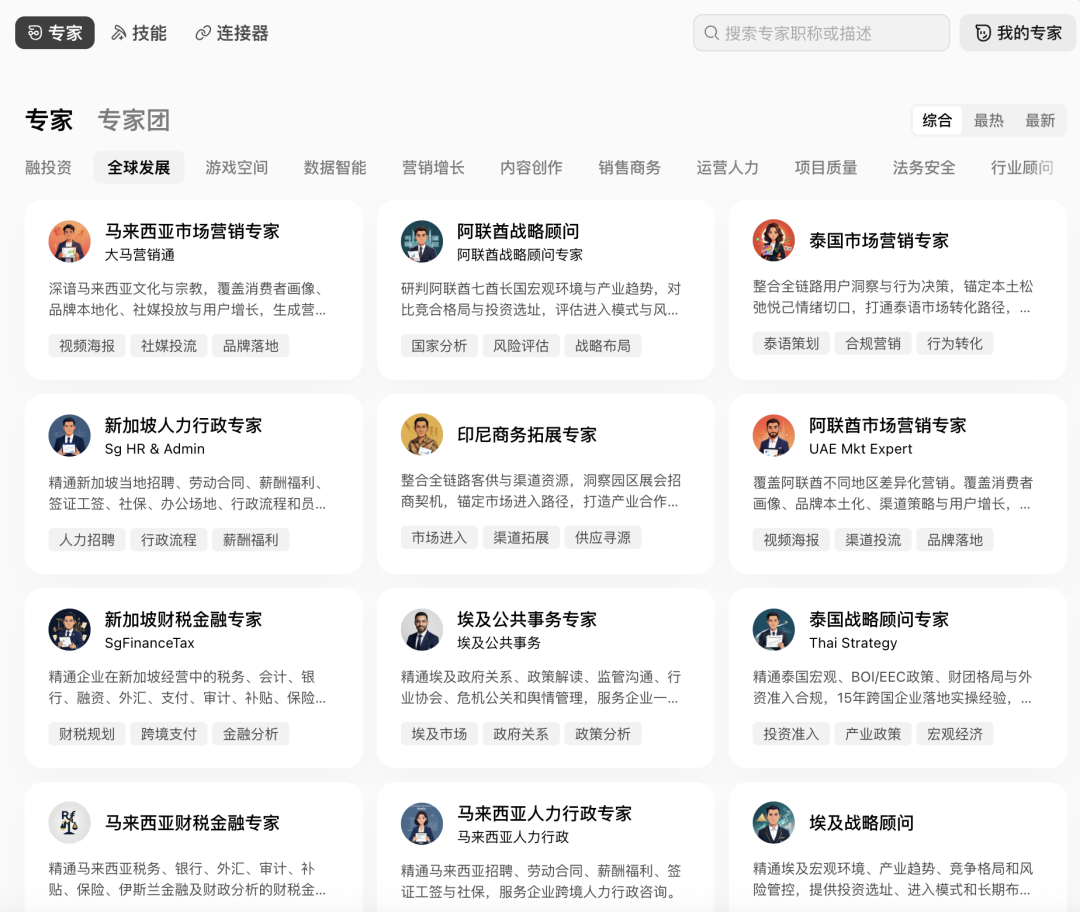The height and width of the screenshot is (912, 1080).
Task: Click the 泰国市场营销专家 avatar
Action: pos(774,240)
